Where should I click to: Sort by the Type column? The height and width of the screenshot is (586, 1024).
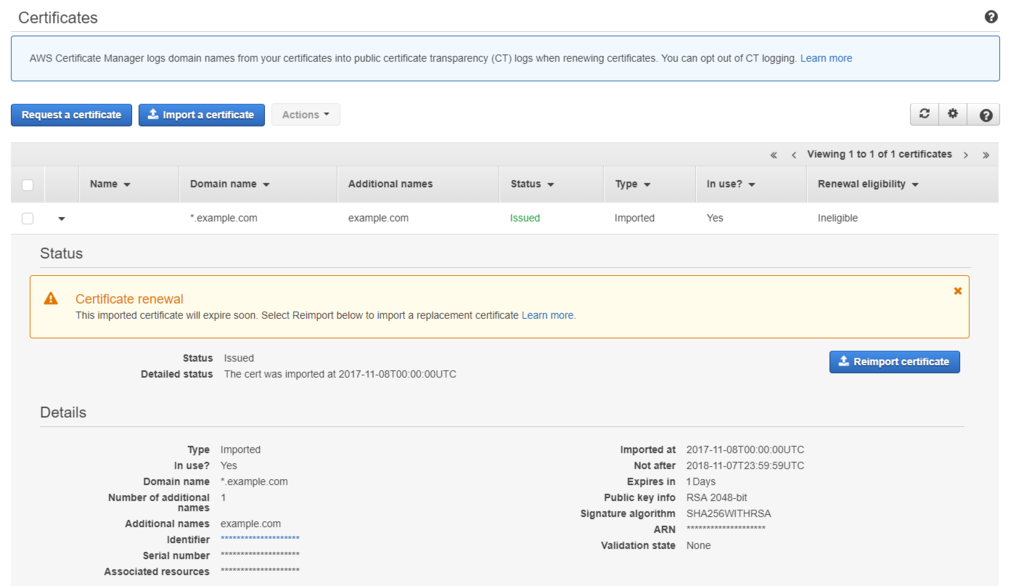pyautogui.click(x=632, y=184)
